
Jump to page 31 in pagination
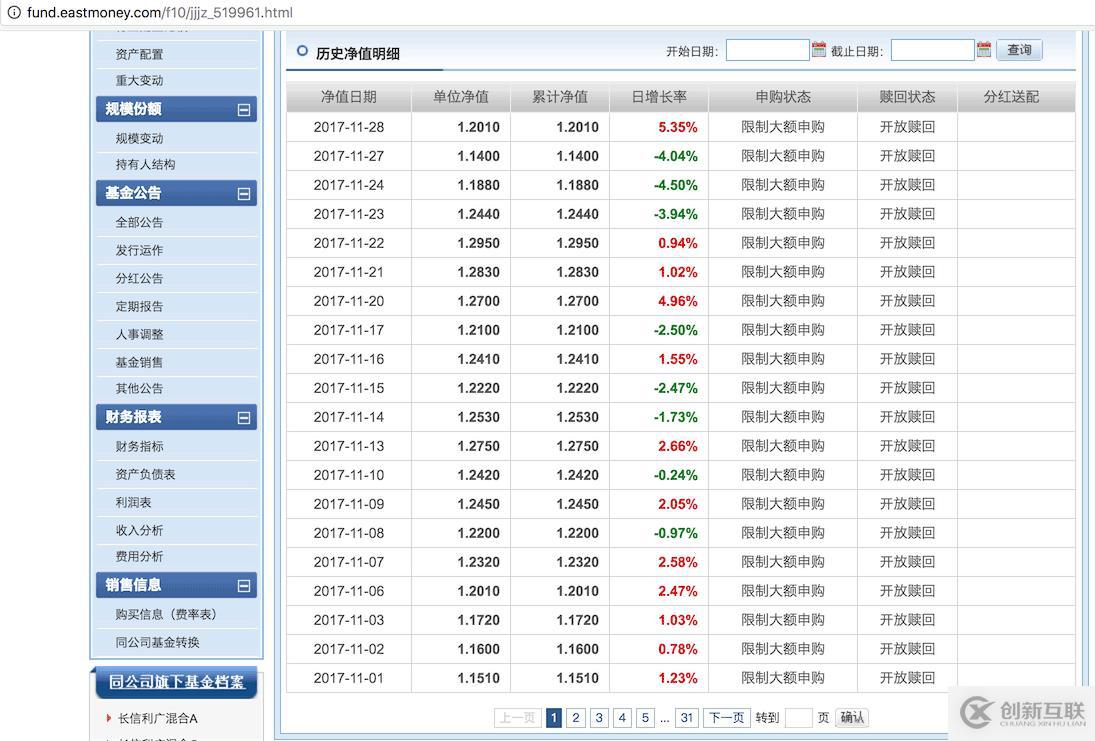[x=686, y=717]
